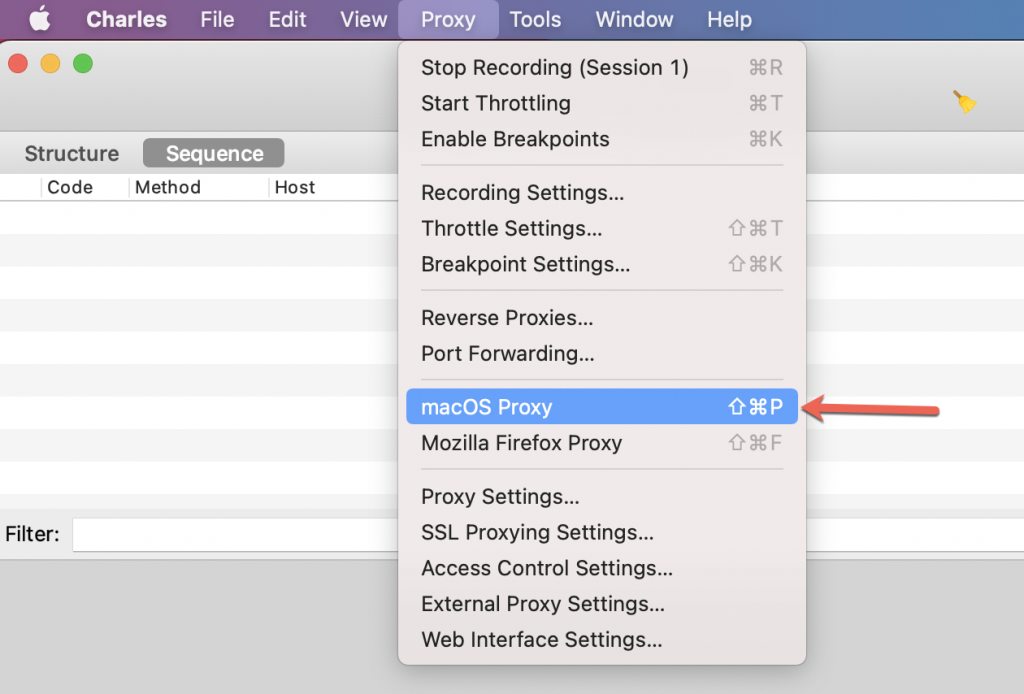
Task: Click the Filter input field
Action: coord(235,535)
